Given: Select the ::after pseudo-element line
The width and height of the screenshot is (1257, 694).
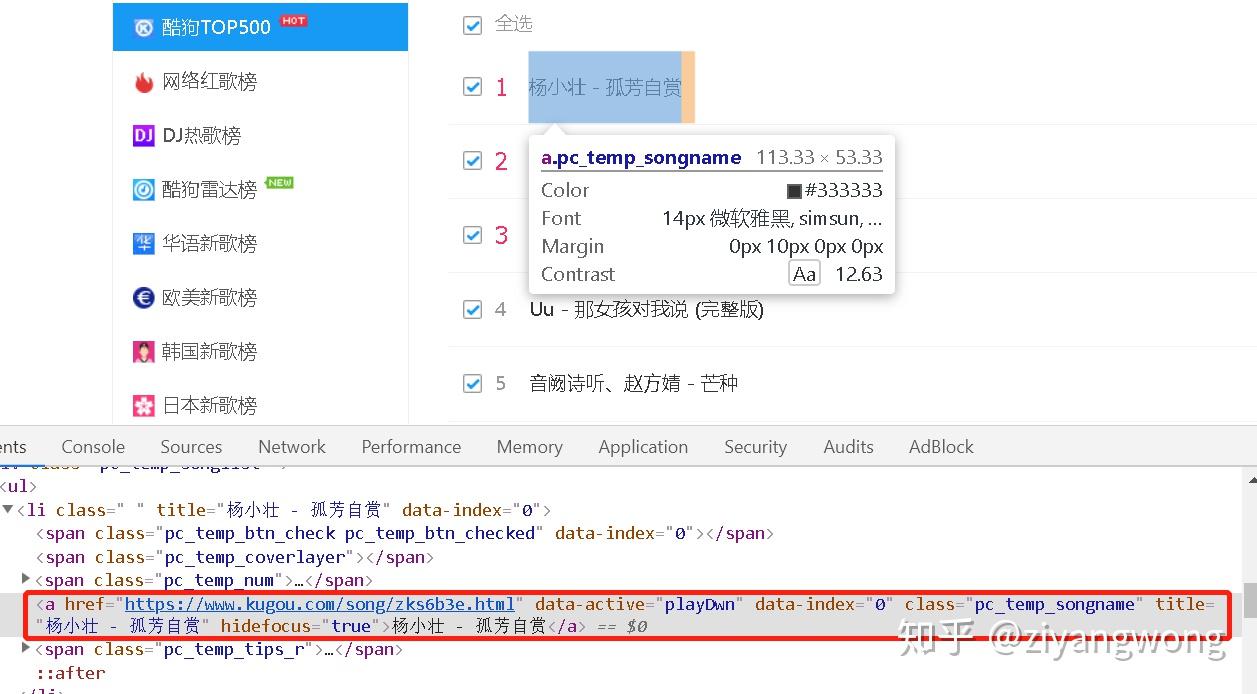Looking at the screenshot, I should [x=71, y=673].
